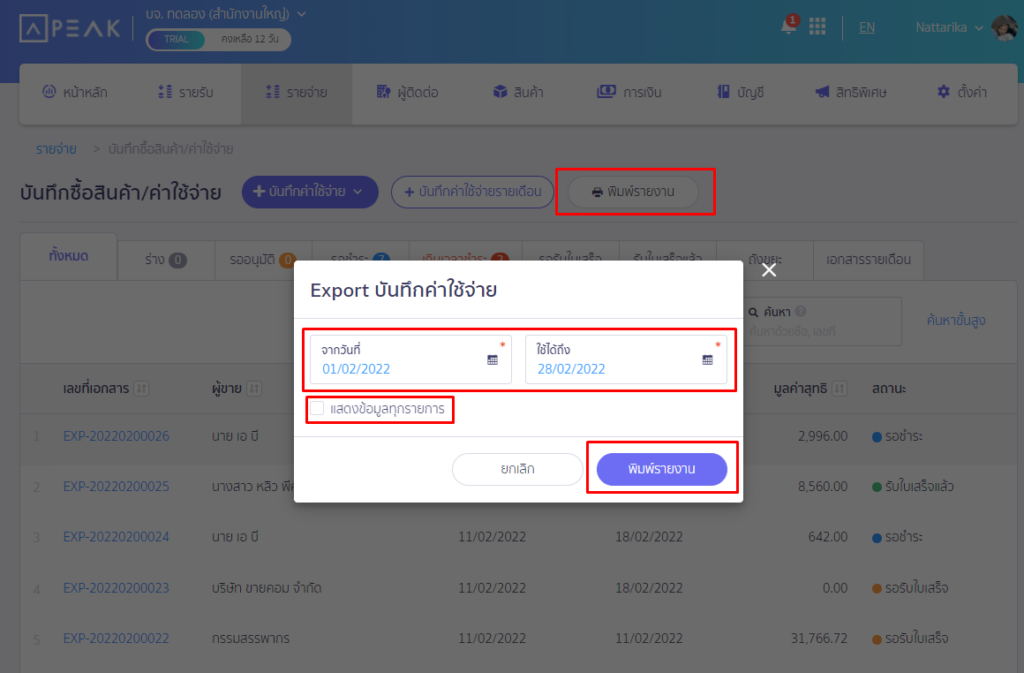Close the Export dialog with X
This screenshot has height=673, width=1024.
point(768,270)
